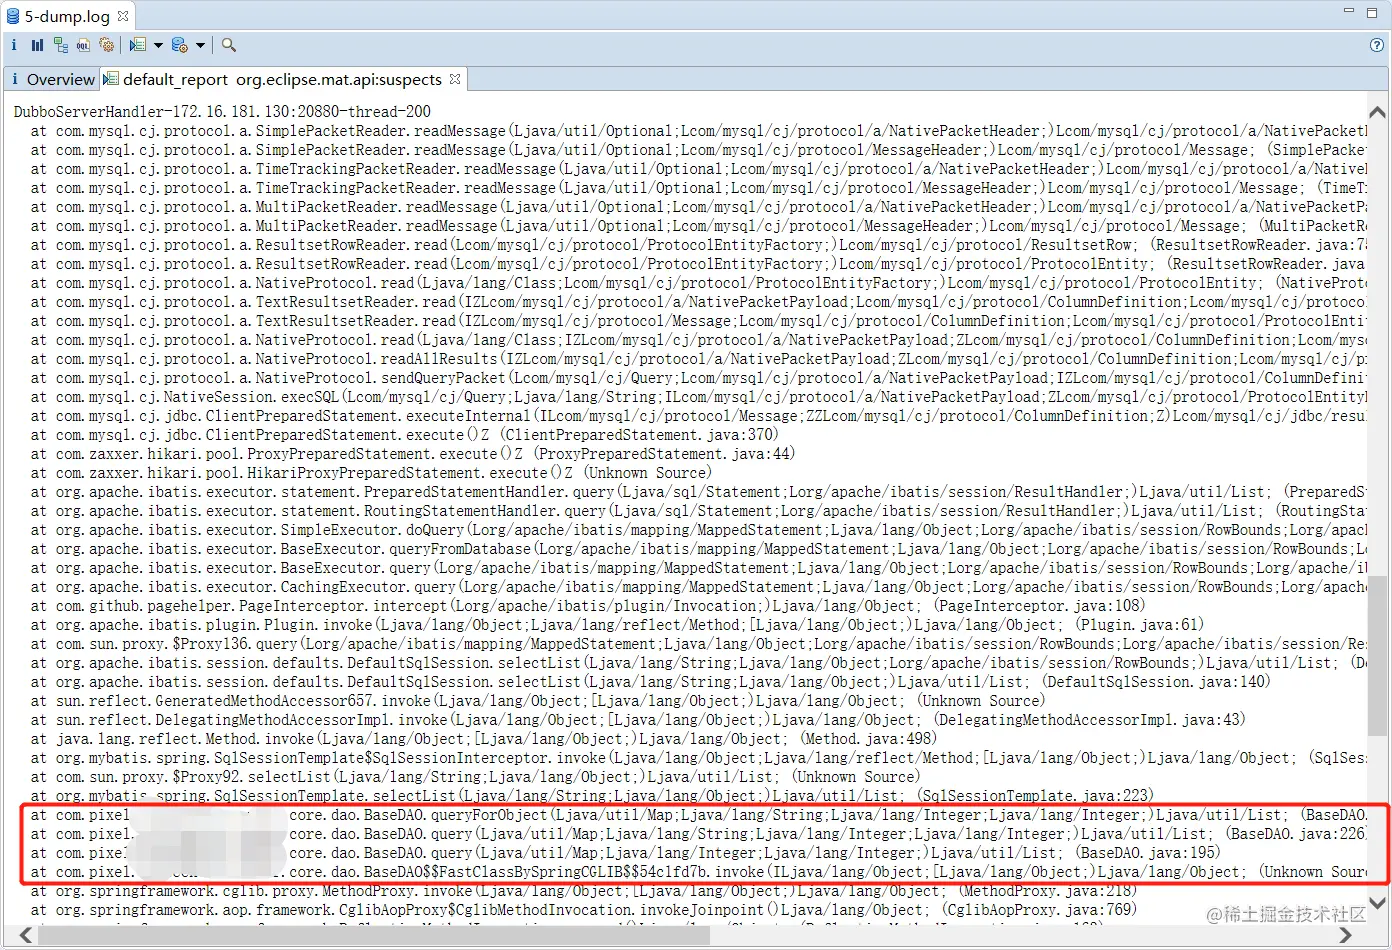
Task: Click the DubboServerHandler thread-200 header line
Action: [x=222, y=111]
